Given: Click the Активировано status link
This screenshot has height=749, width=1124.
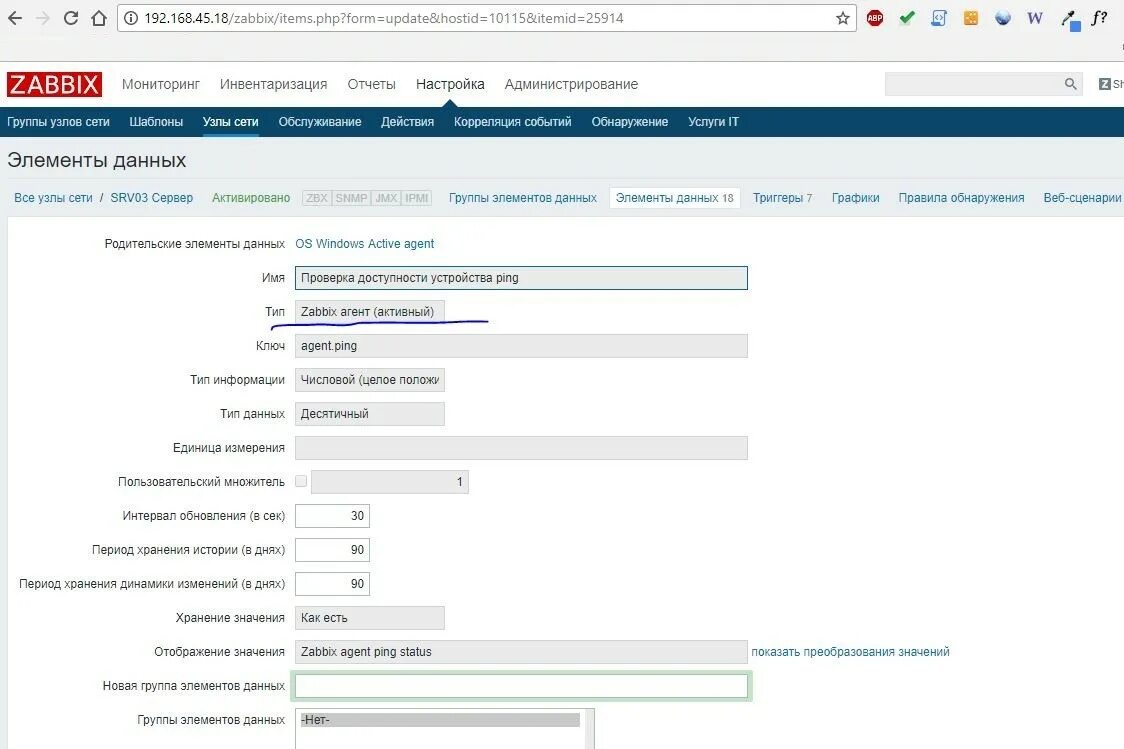Looking at the screenshot, I should click(x=251, y=198).
